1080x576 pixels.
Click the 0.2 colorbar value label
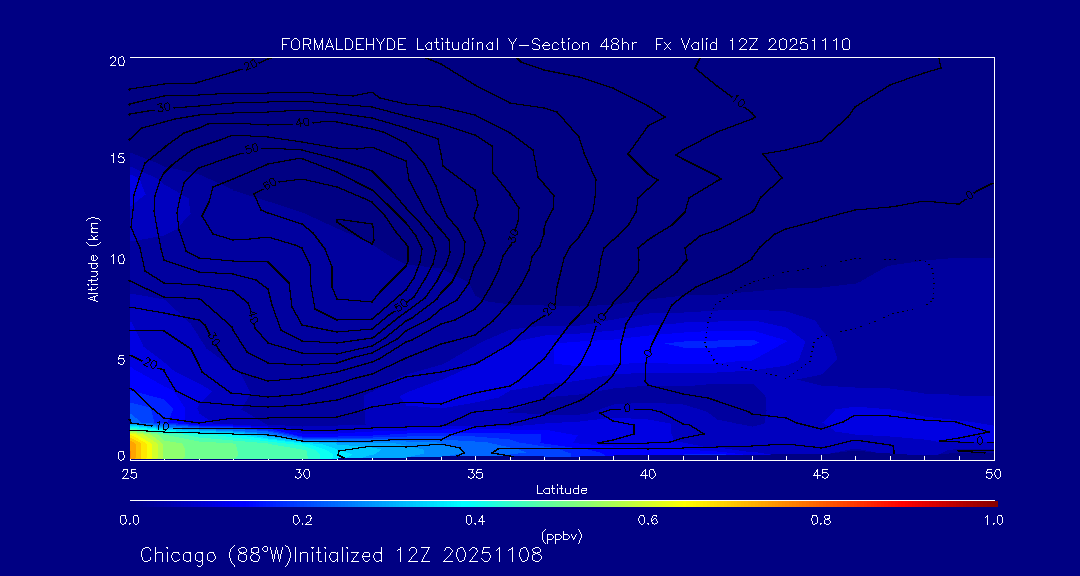click(302, 520)
